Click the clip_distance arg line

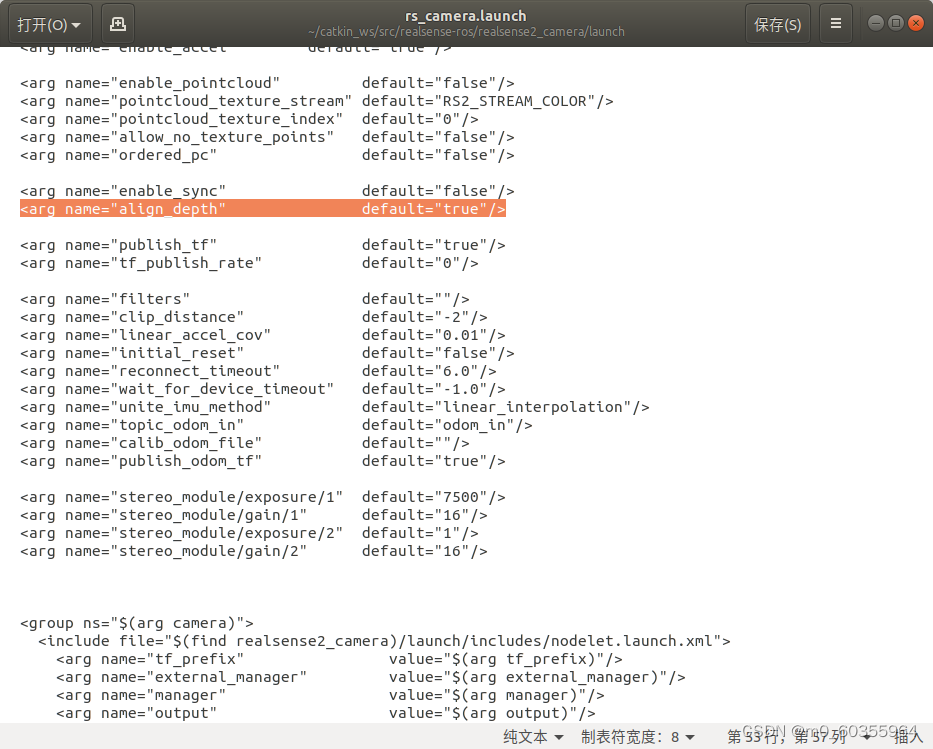tap(253, 317)
